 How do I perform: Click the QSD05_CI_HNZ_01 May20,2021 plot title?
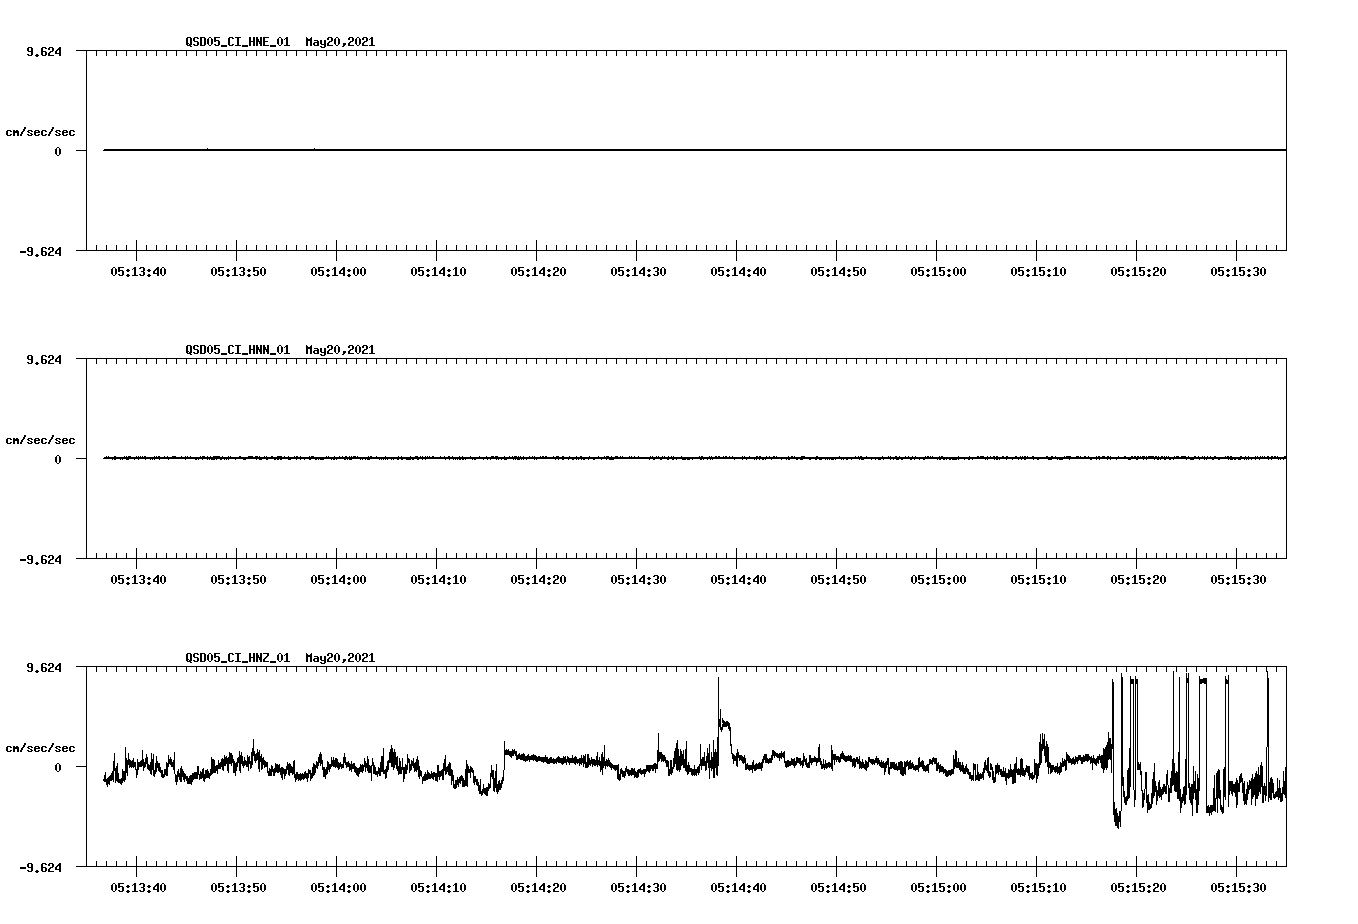click(x=280, y=658)
